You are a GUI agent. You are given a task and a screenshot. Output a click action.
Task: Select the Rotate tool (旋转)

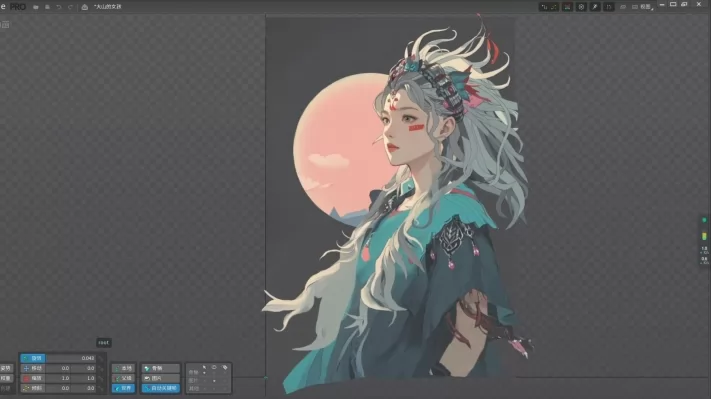(x=33, y=358)
